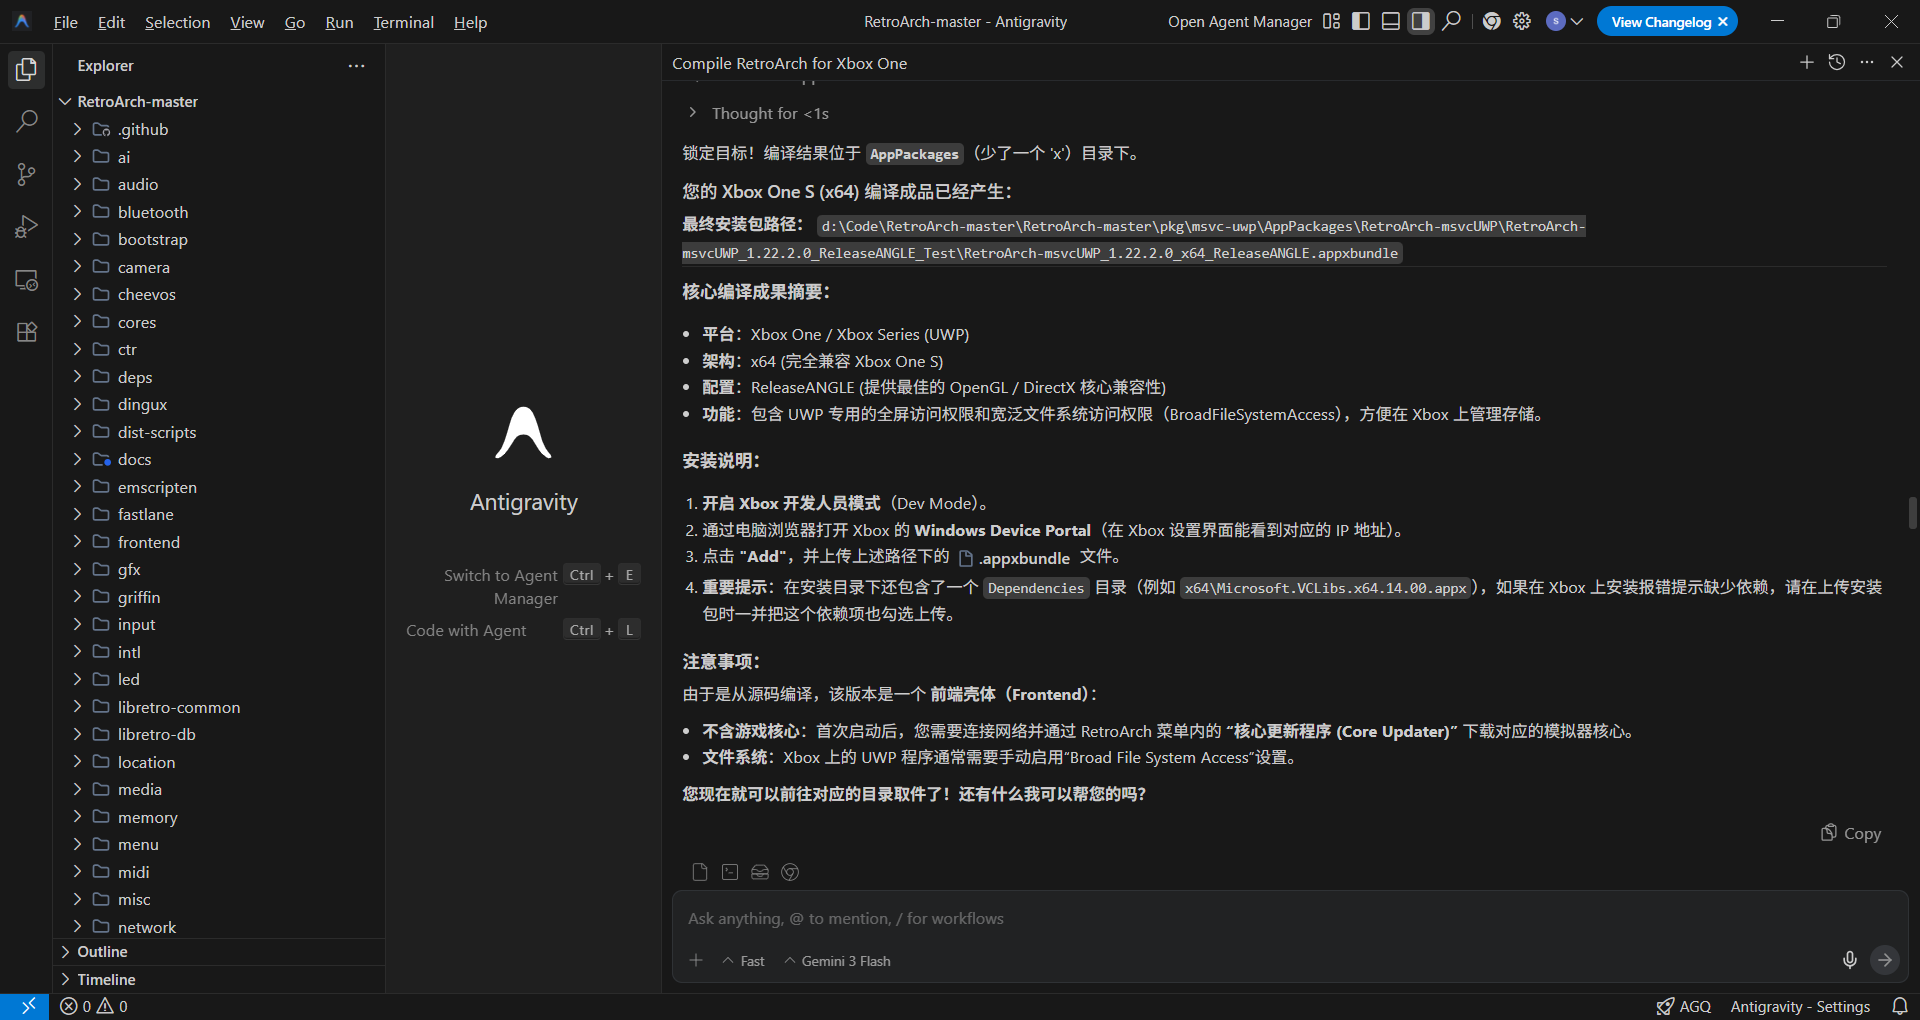1920x1020 pixels.
Task: Click the microphone voice input icon
Action: pos(1849,960)
